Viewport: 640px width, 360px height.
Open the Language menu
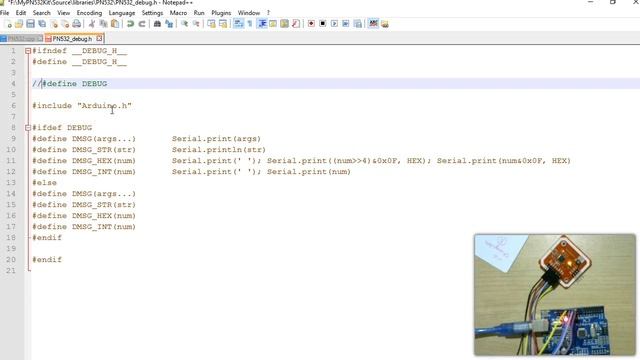(x=122, y=13)
